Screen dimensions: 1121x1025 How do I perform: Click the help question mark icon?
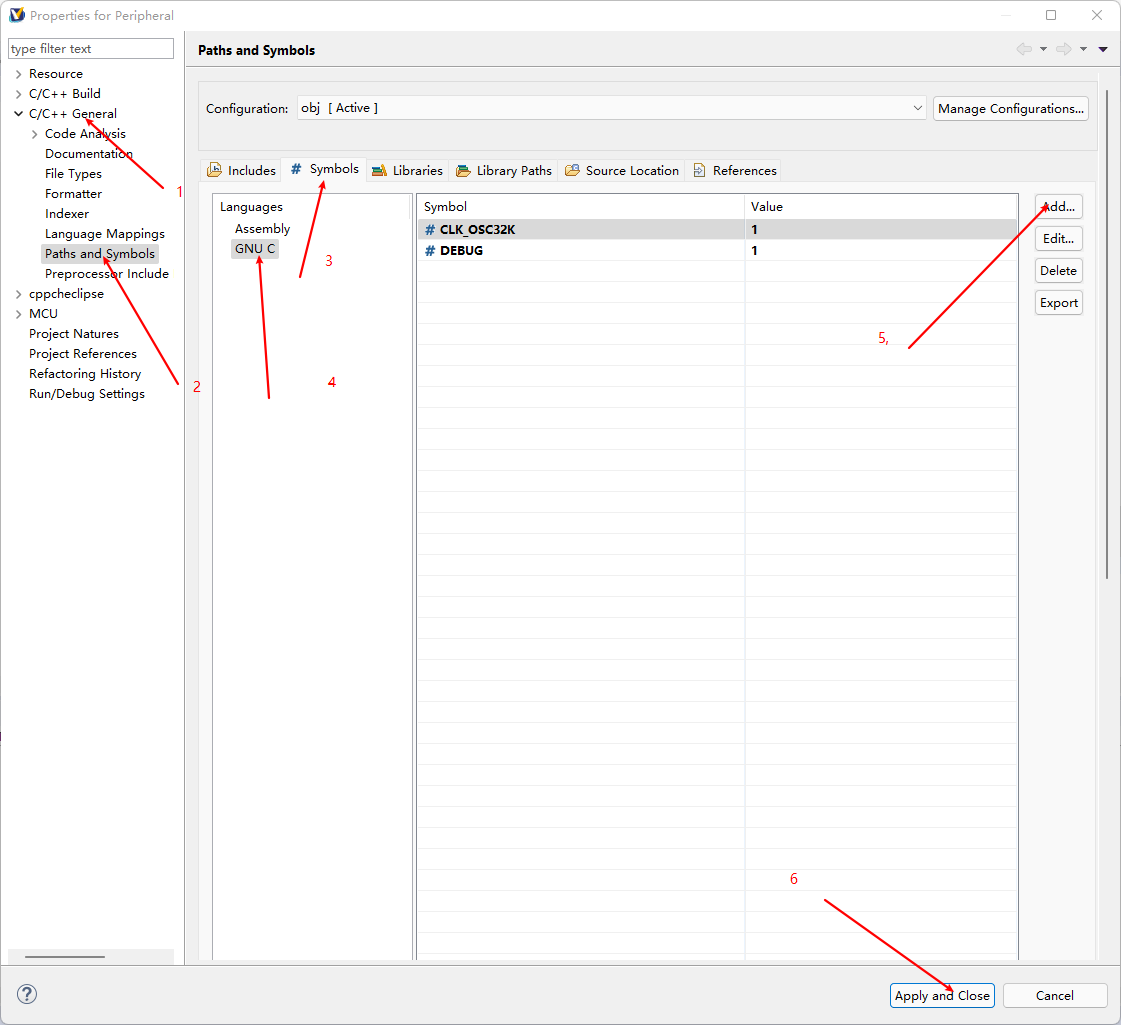27,994
